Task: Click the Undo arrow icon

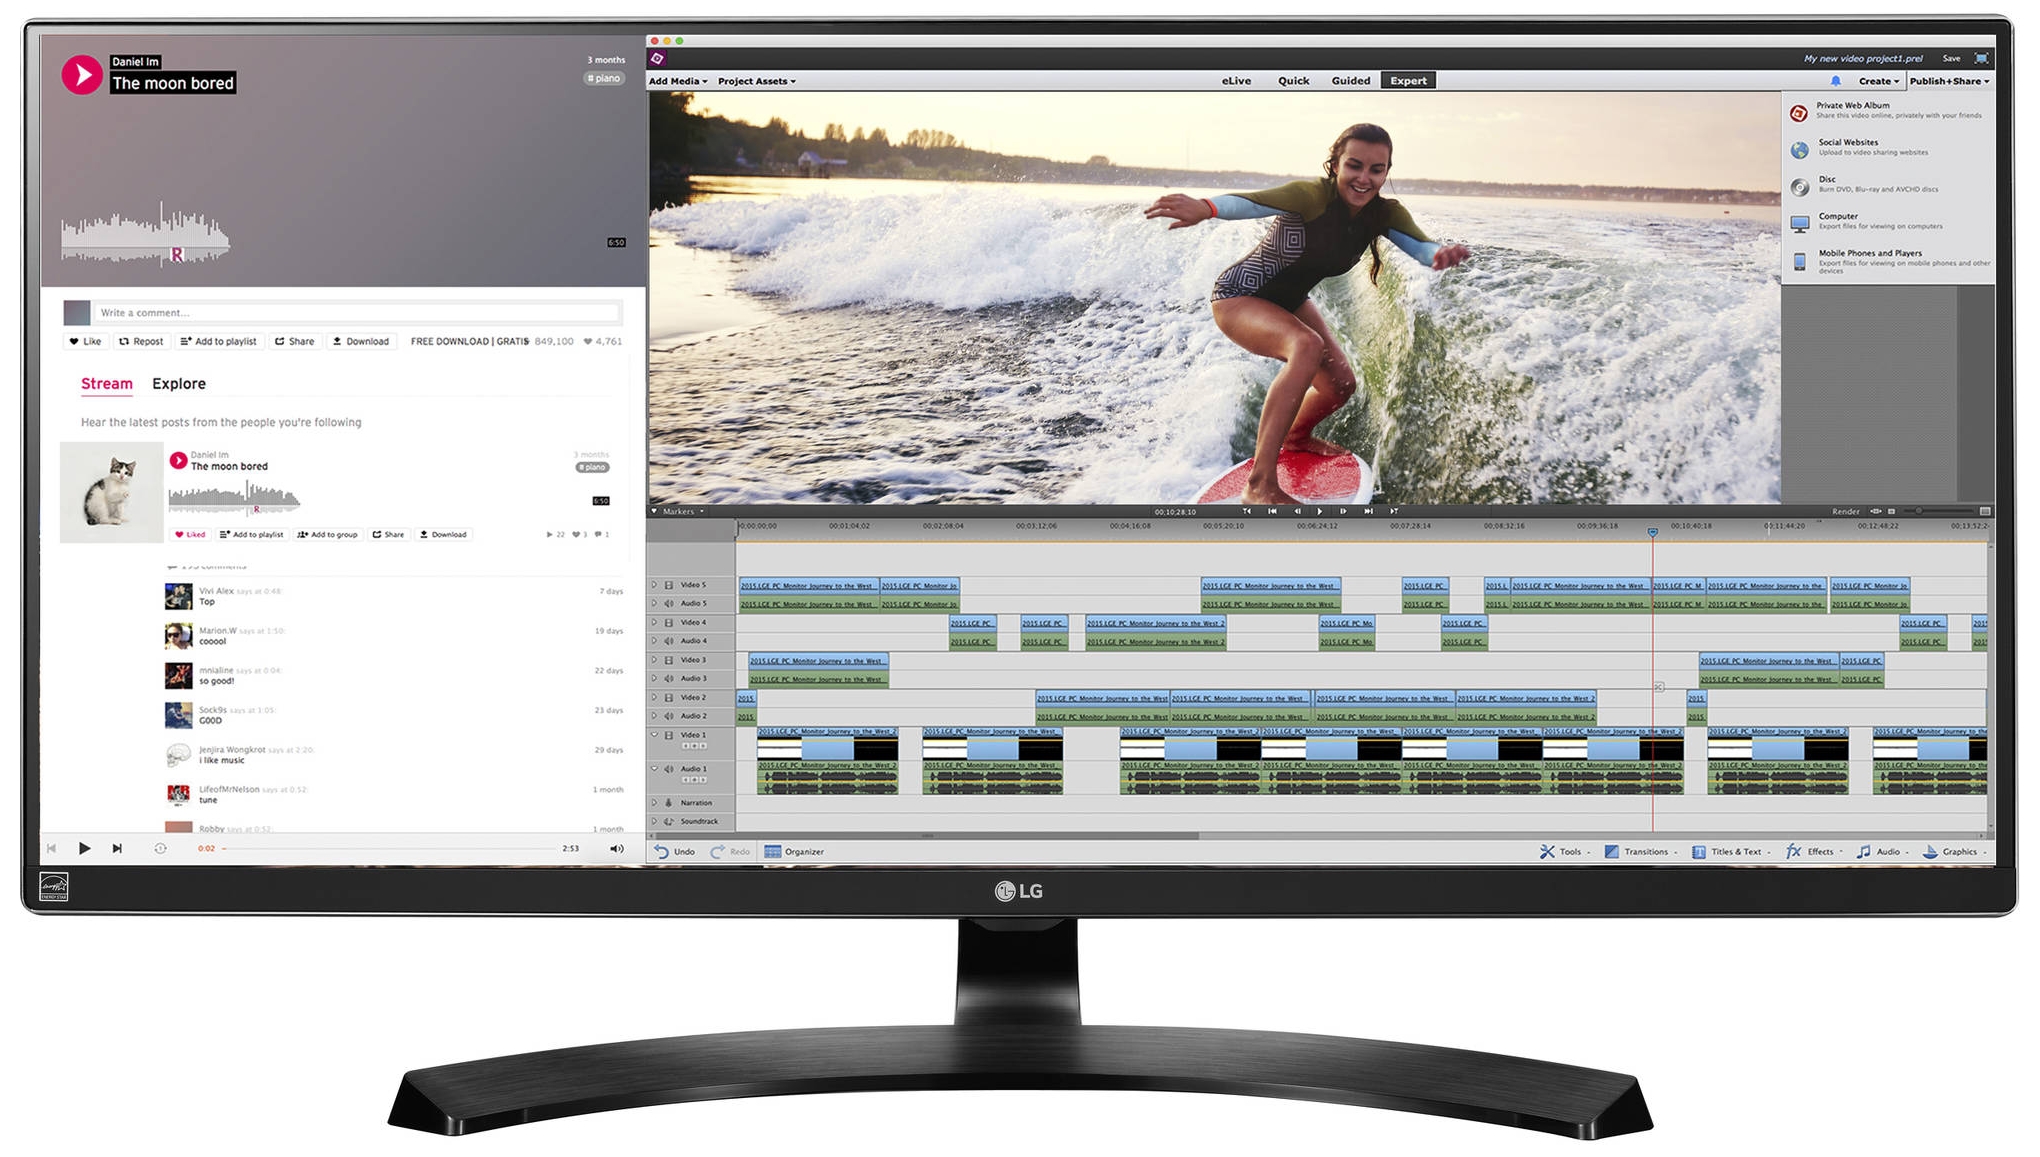Action: [662, 852]
